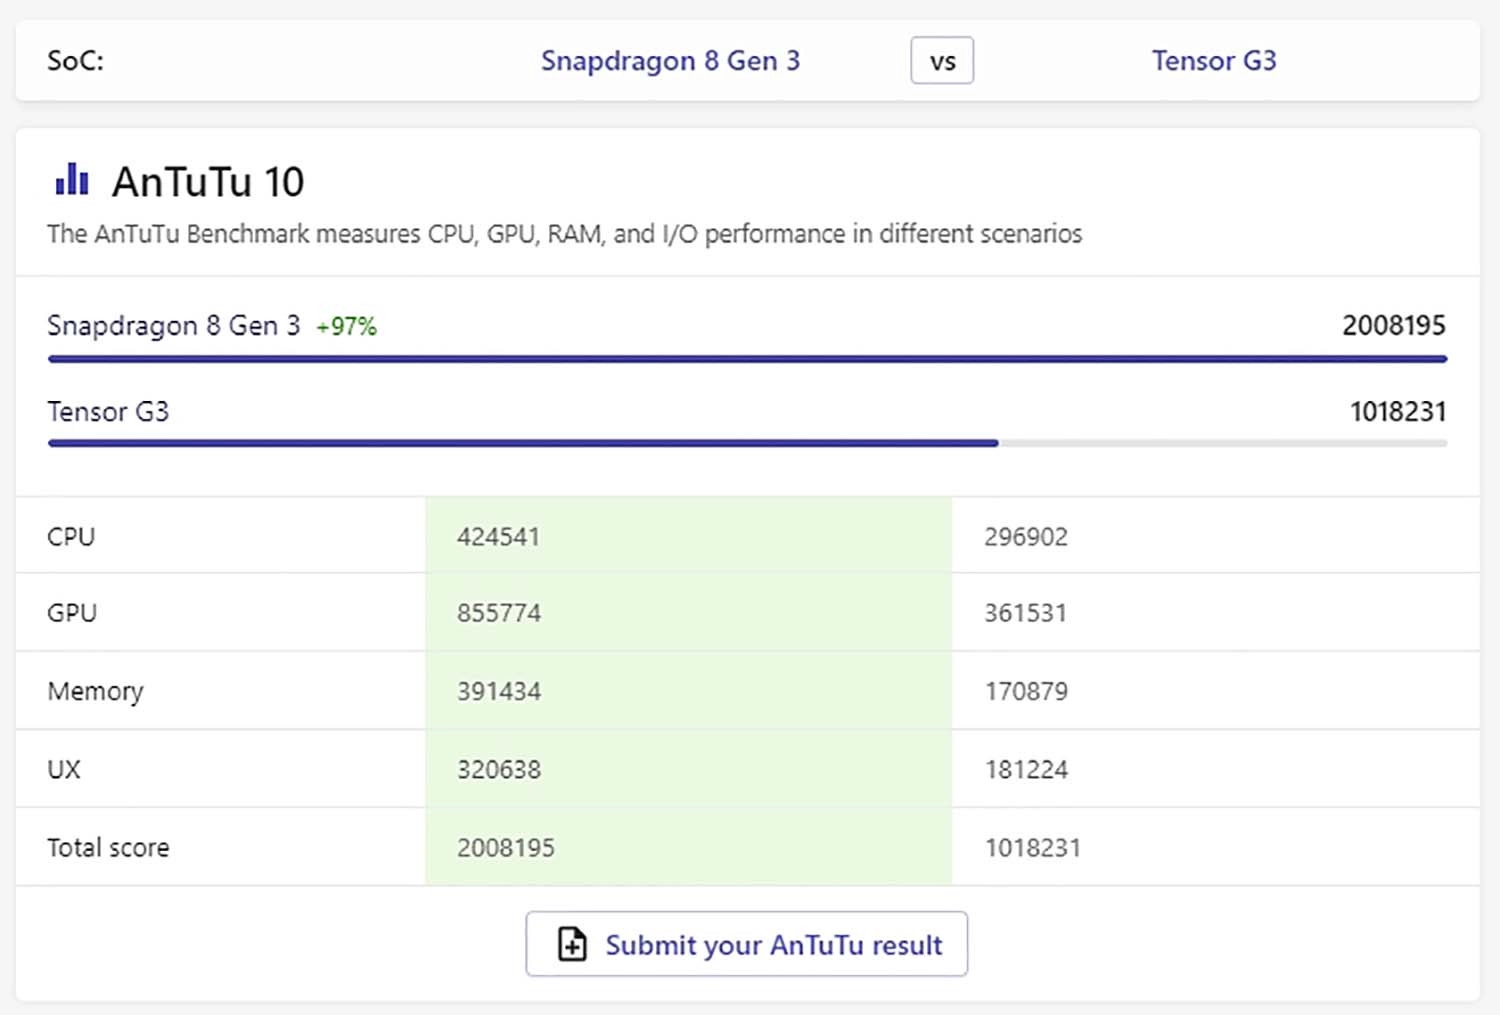Click the GPU value 361531
Image resolution: width=1500 pixels, height=1015 pixels.
tap(1025, 613)
